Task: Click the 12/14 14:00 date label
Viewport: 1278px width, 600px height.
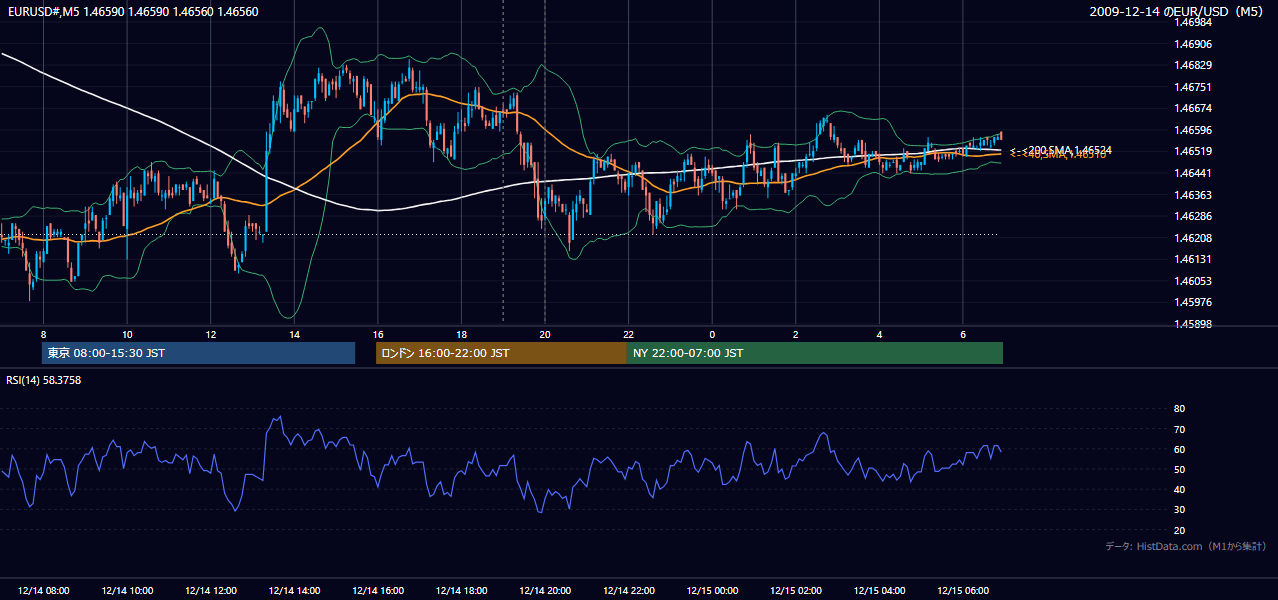Action: pyautogui.click(x=294, y=591)
